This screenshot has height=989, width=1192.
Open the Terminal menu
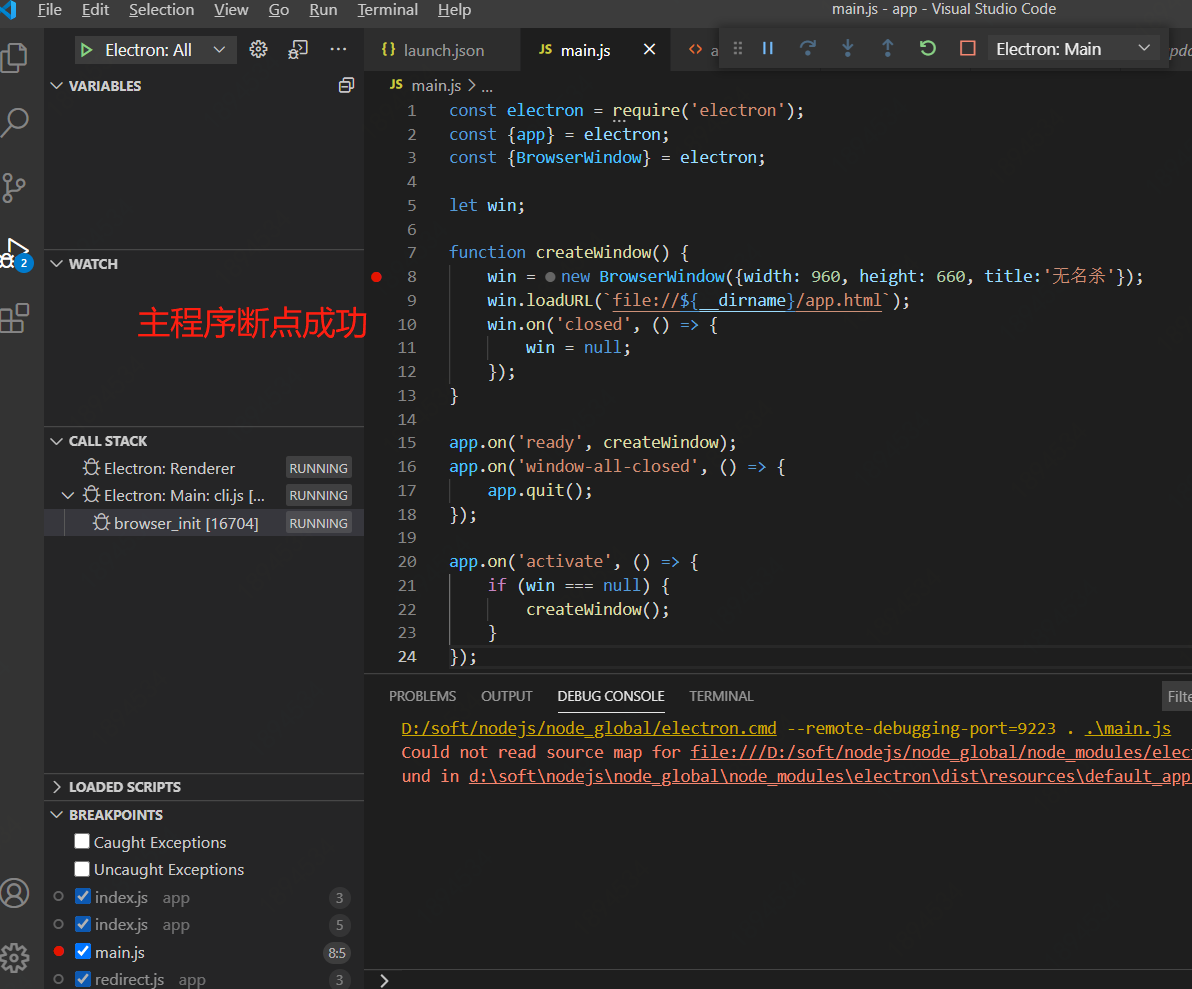tap(388, 10)
